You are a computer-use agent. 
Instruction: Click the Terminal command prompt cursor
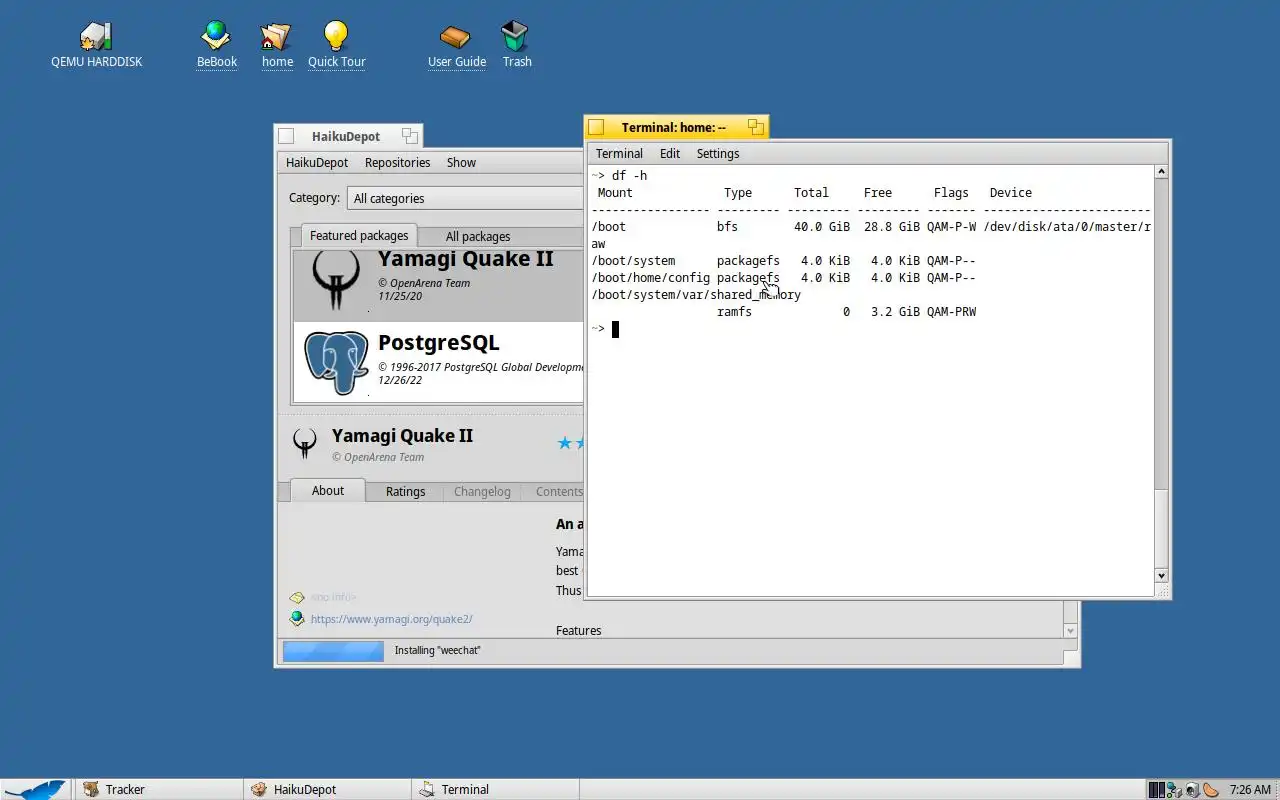point(615,329)
